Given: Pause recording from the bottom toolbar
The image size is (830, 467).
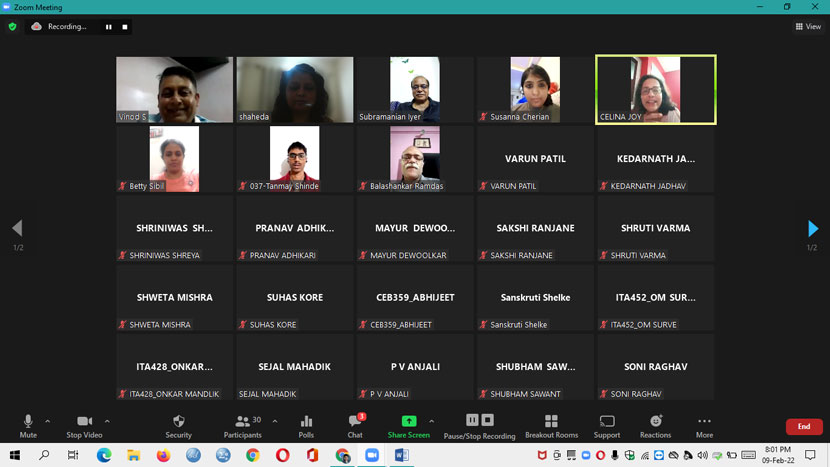Looking at the screenshot, I should pyautogui.click(x=472, y=420).
